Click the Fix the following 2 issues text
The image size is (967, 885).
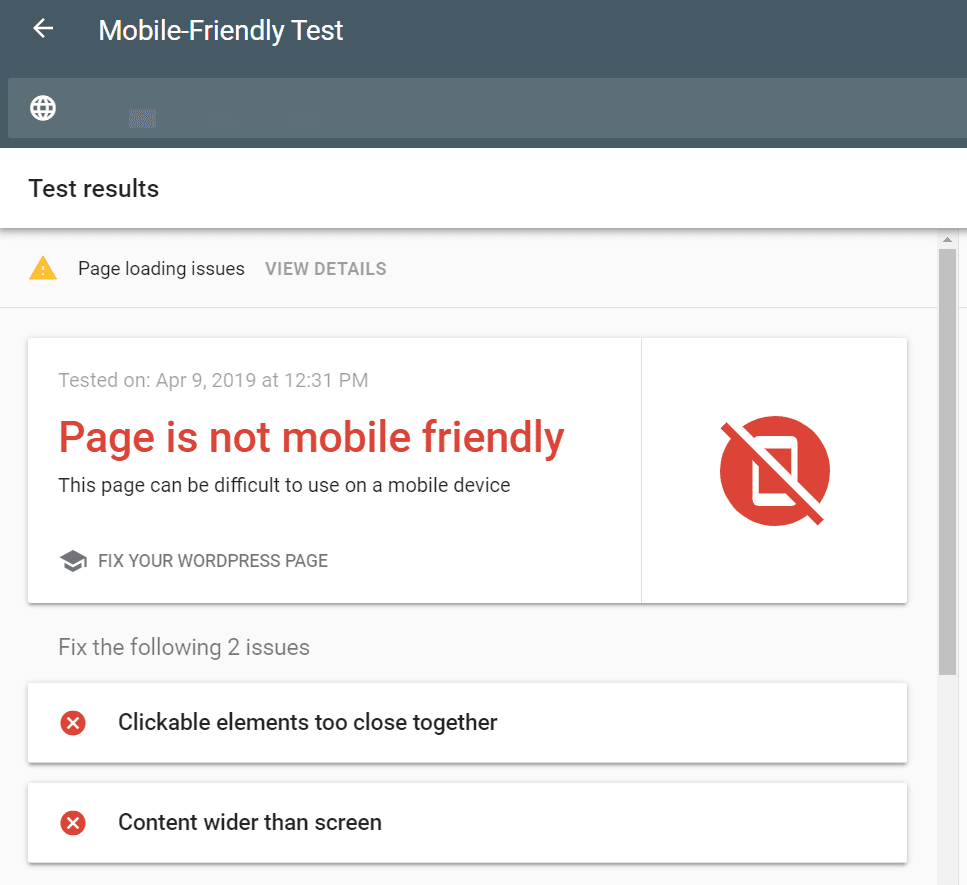tap(184, 647)
